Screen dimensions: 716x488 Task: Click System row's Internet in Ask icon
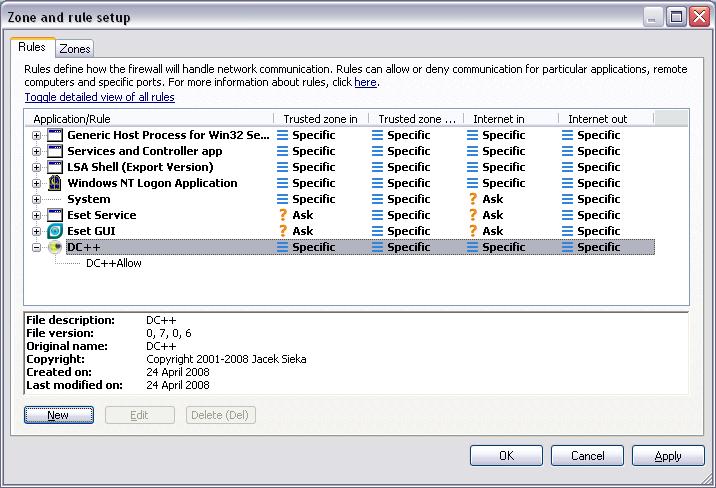(x=473, y=199)
